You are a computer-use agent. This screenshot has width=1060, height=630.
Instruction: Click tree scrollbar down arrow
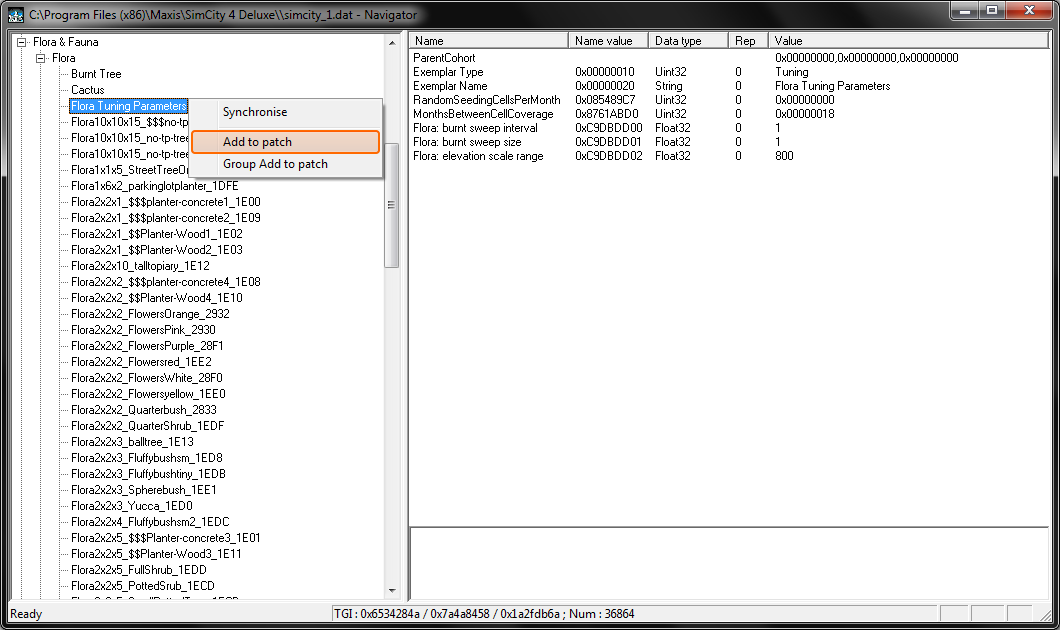coord(392,590)
